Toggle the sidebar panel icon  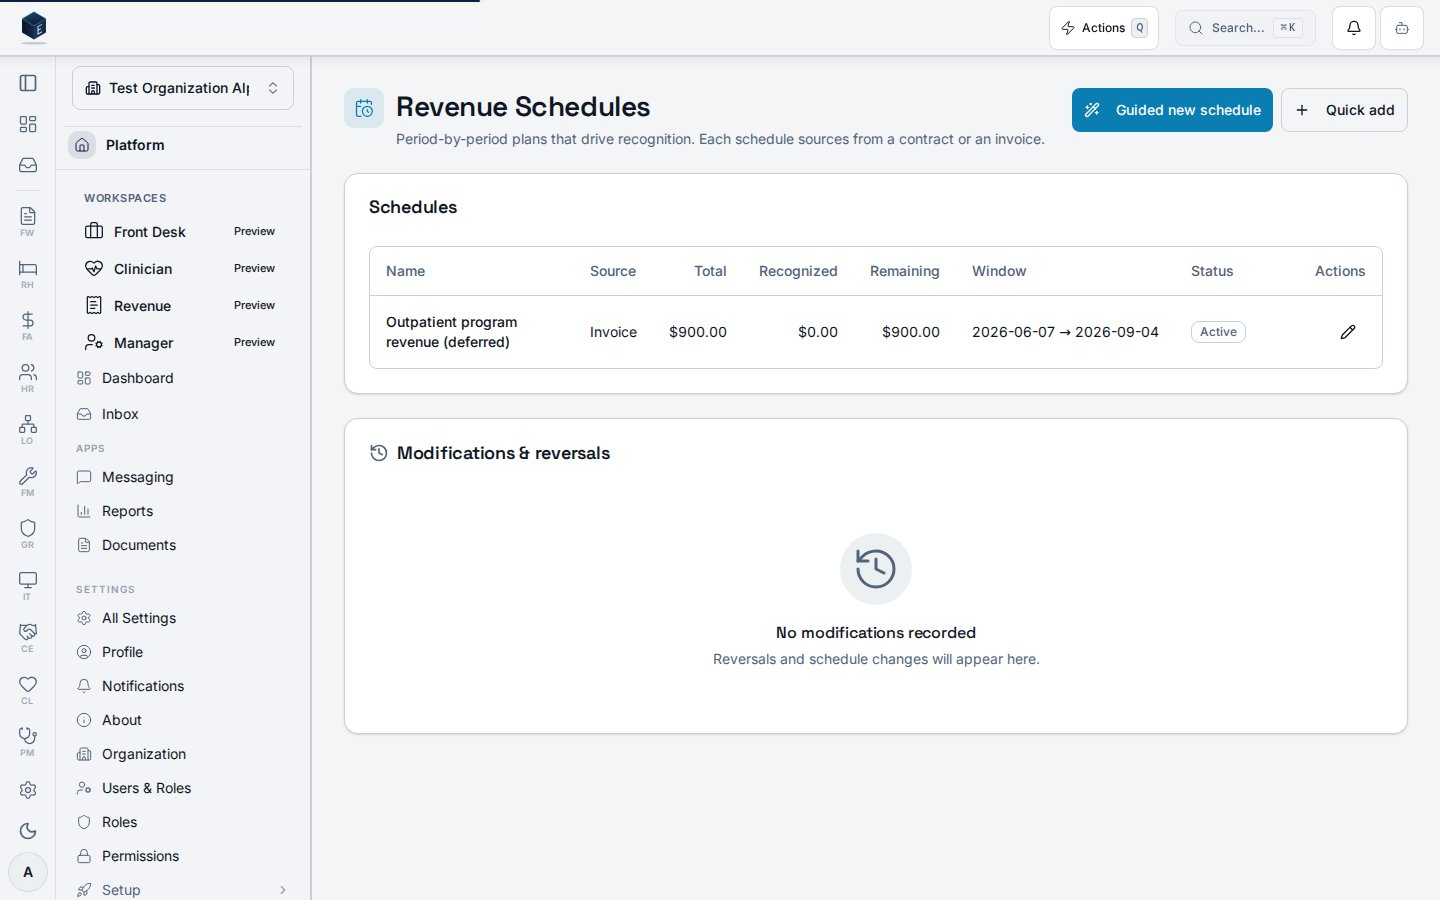[28, 83]
